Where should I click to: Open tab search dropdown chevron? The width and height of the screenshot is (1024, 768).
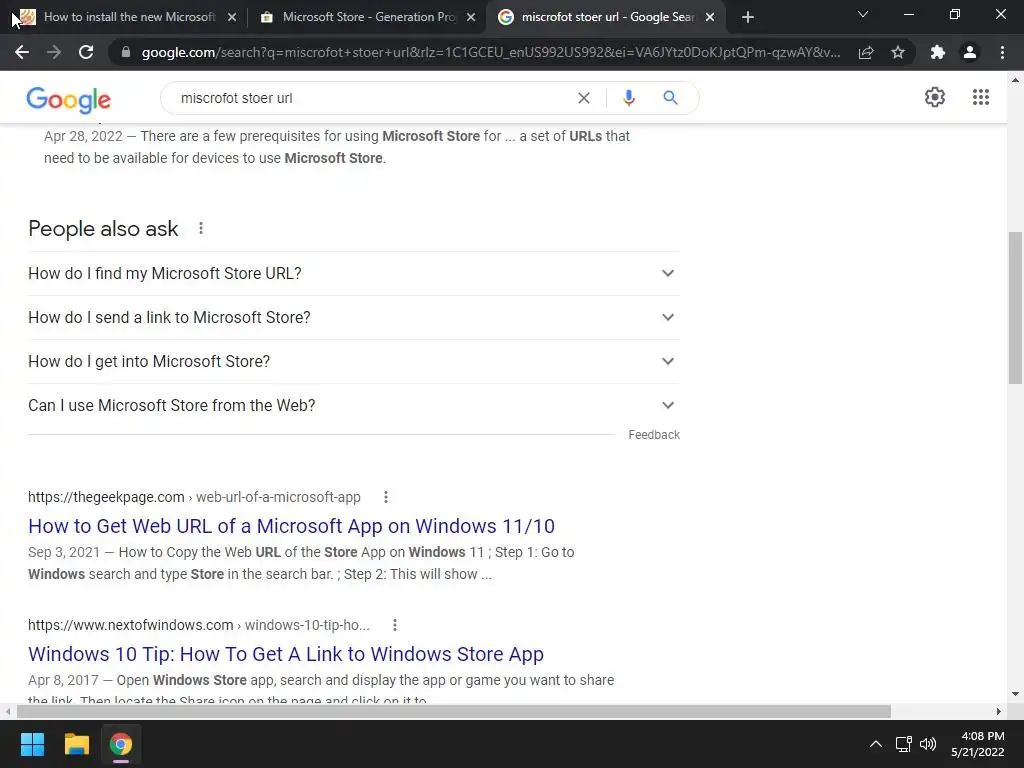[863, 14]
